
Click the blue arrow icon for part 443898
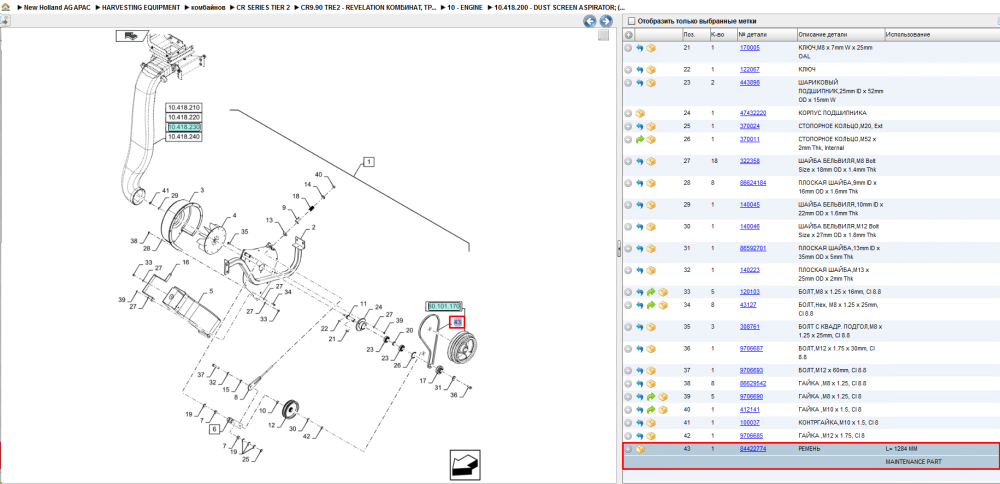click(640, 83)
